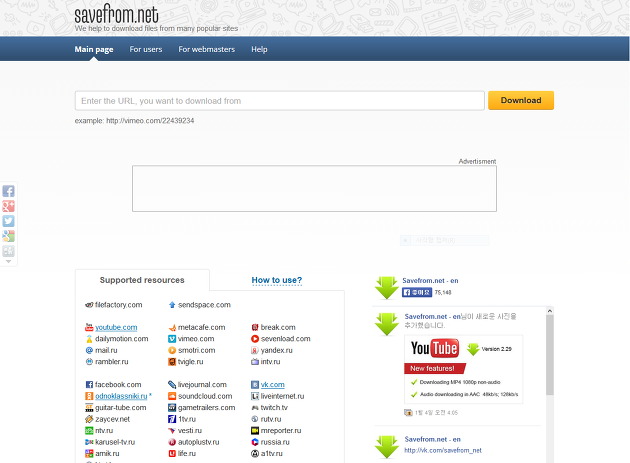Click the smotri.com site icon
Viewport: 630px width, 463px height.
172,350
